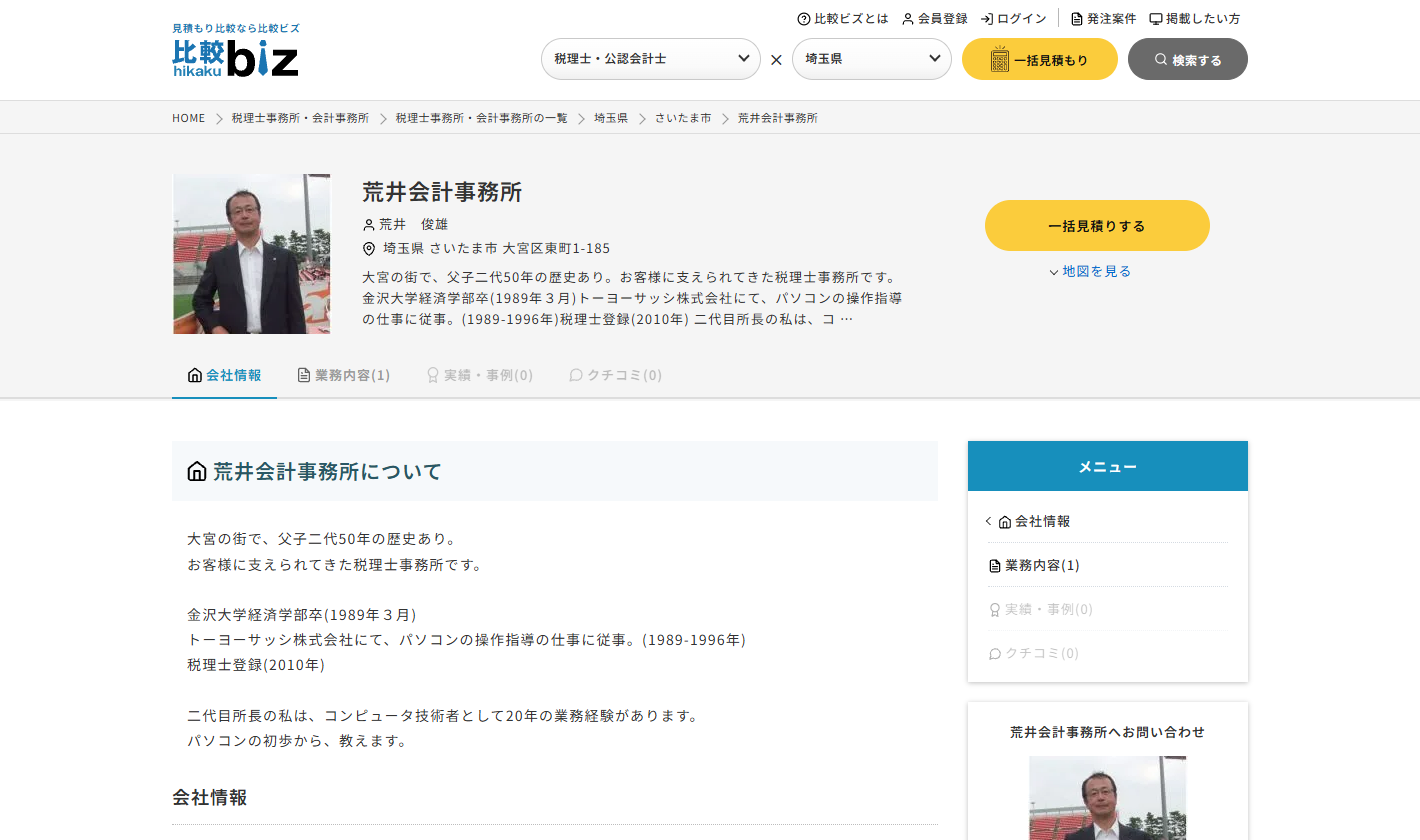Click the question mark icon beside 比較ビズとは
This screenshot has height=840, width=1420.
pyautogui.click(x=803, y=18)
